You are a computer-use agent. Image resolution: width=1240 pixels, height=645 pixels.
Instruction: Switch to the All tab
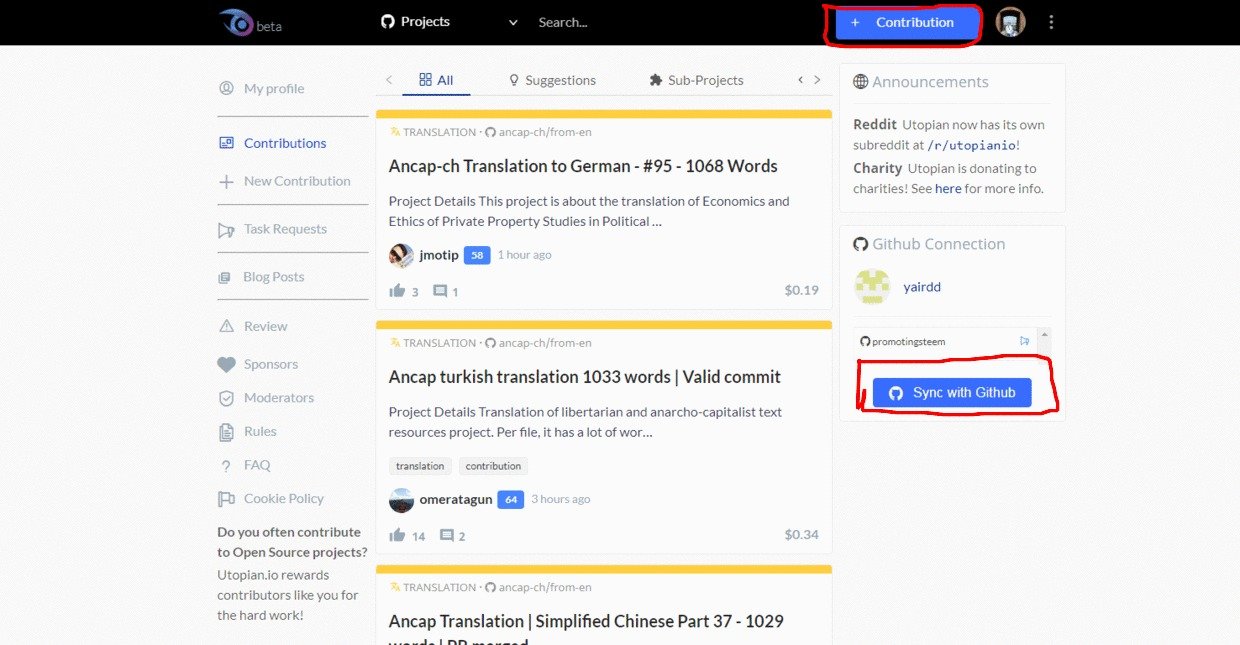[436, 80]
